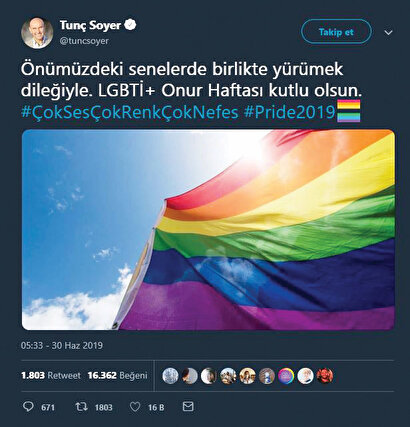Follow with the Takip et button
Viewport: 410px width, 427px height.
click(x=336, y=32)
